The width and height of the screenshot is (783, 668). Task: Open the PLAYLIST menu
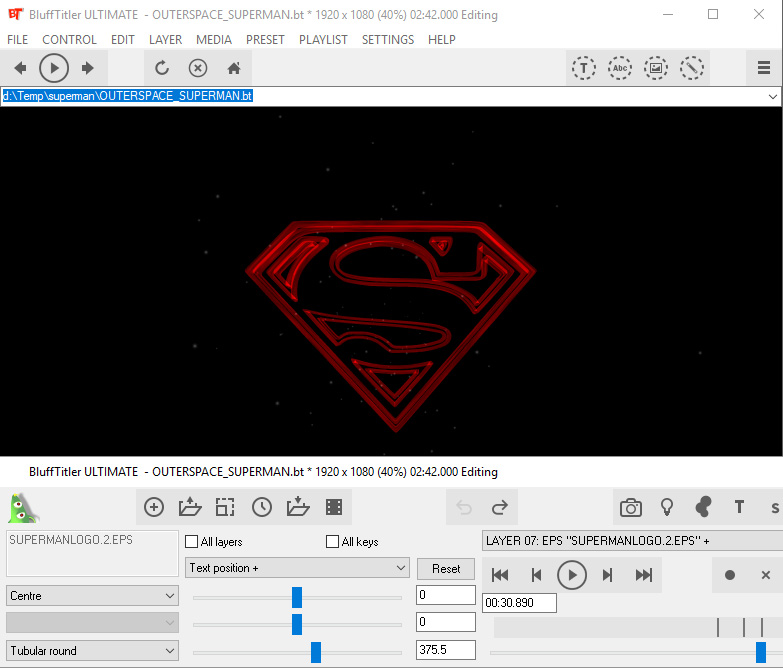click(323, 39)
